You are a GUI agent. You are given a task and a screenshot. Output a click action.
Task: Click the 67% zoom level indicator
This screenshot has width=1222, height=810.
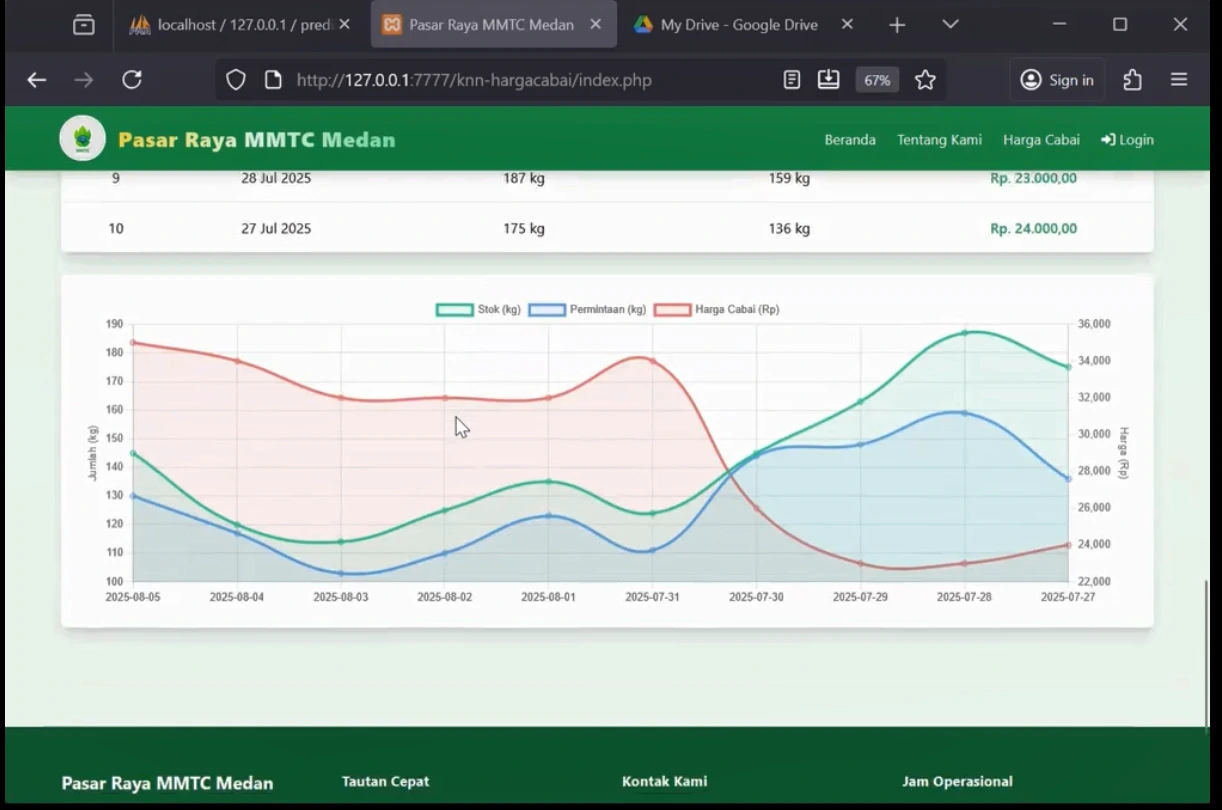[x=876, y=80]
